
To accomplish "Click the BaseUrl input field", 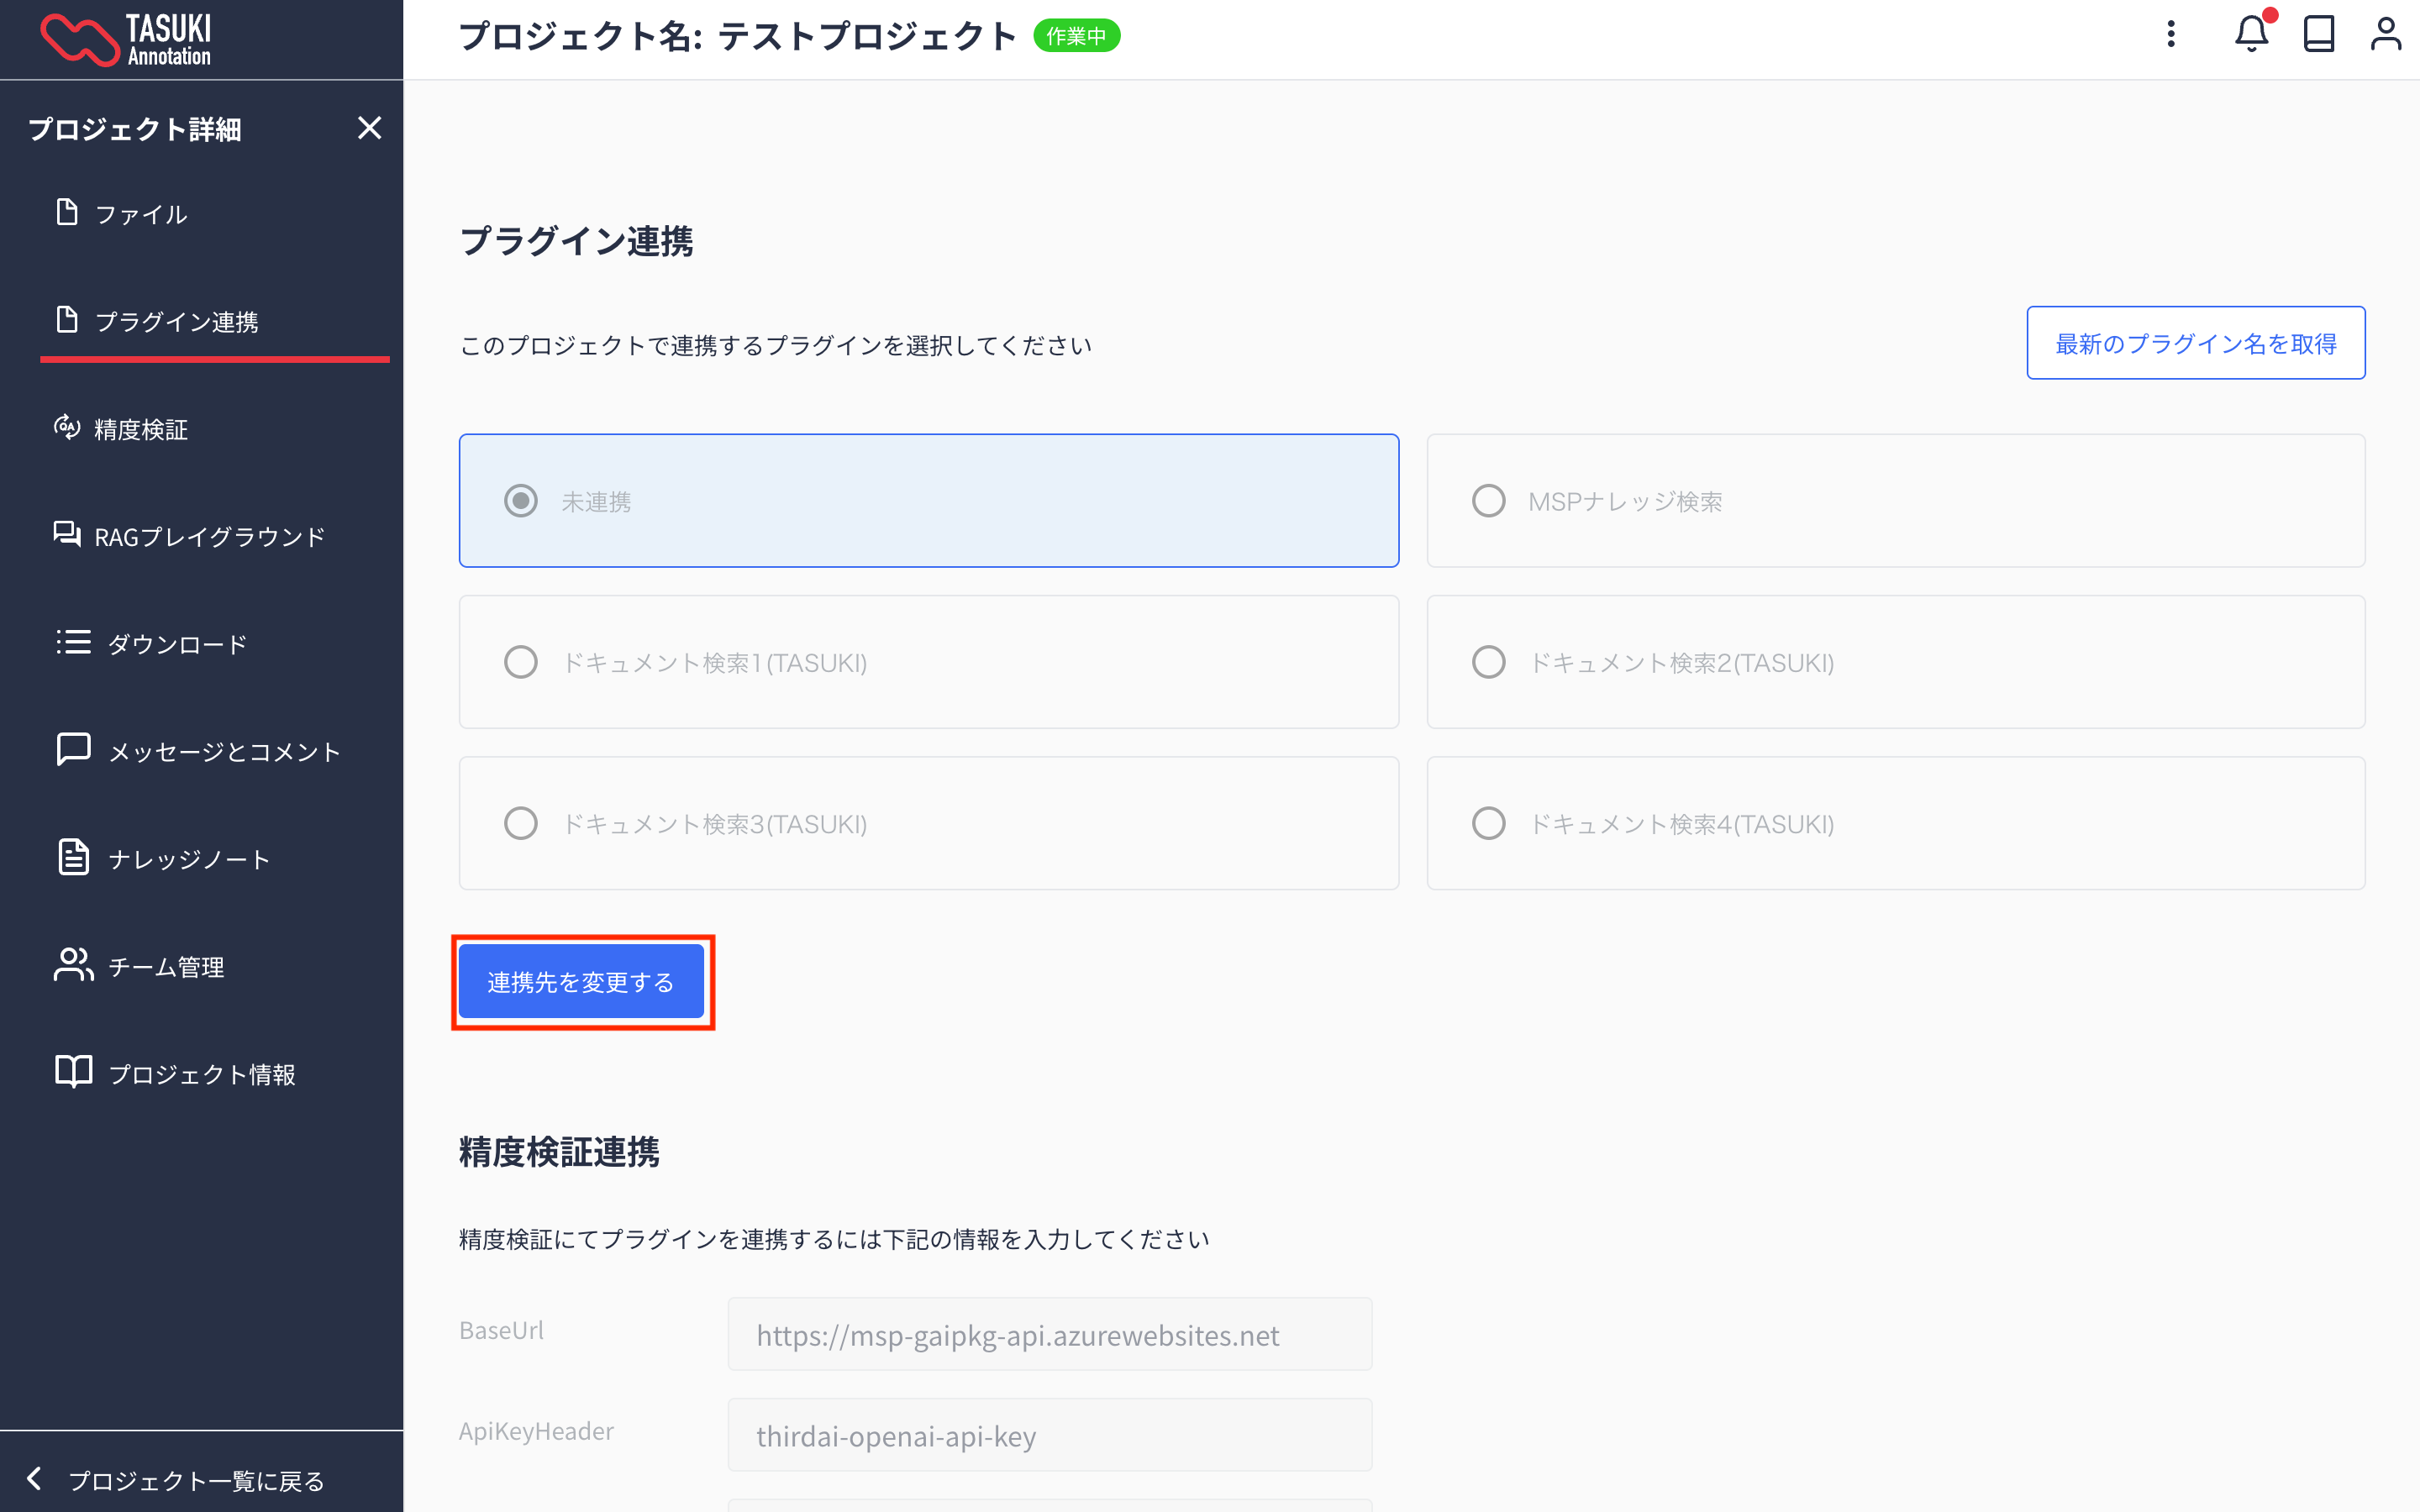I will click(1049, 1335).
